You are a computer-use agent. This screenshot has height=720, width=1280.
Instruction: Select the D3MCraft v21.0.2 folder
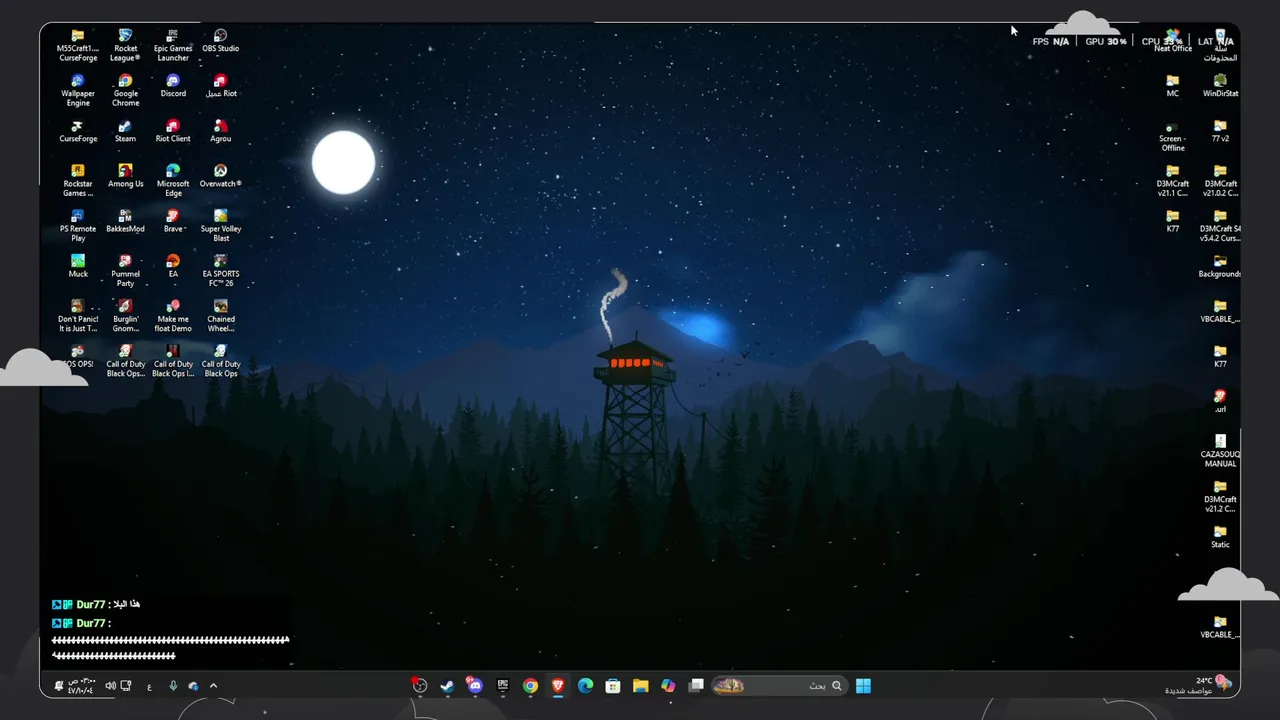[1220, 180]
